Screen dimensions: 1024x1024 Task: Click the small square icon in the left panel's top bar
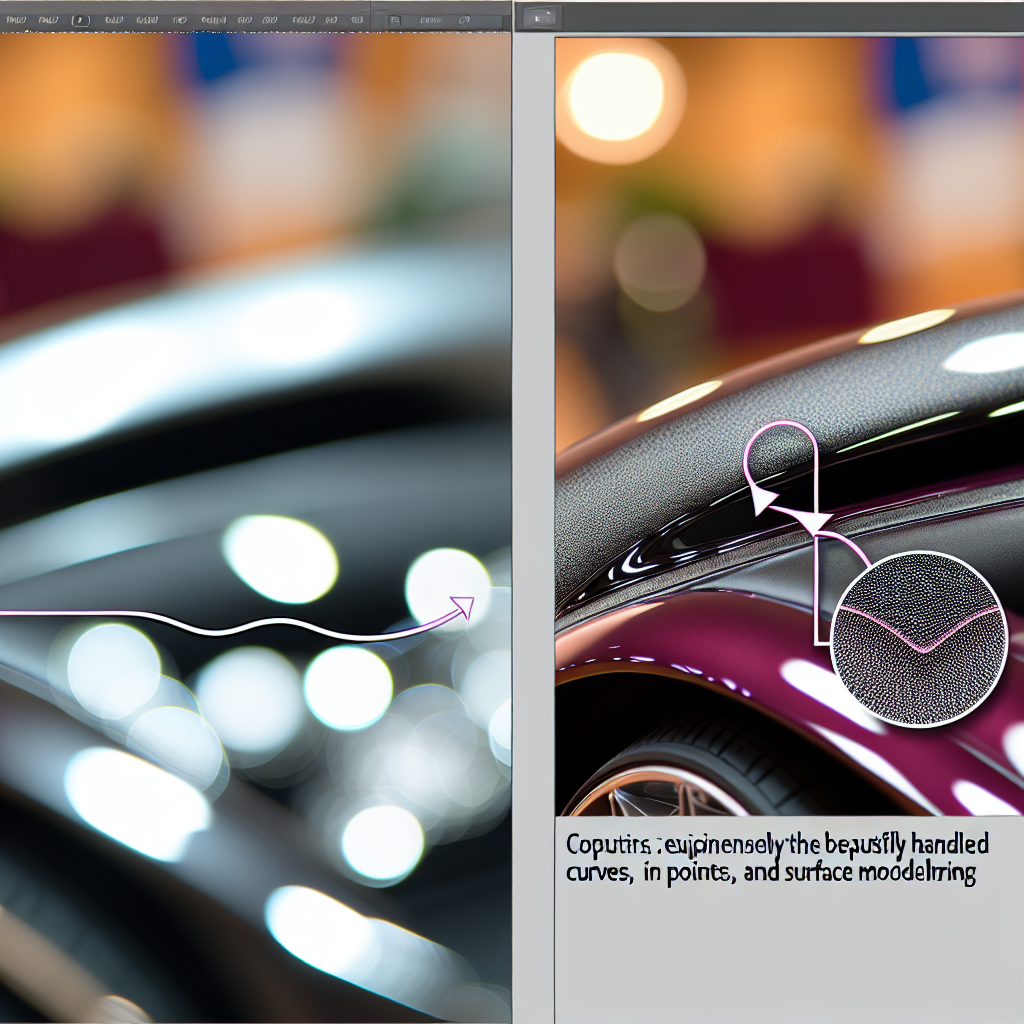click(x=394, y=21)
